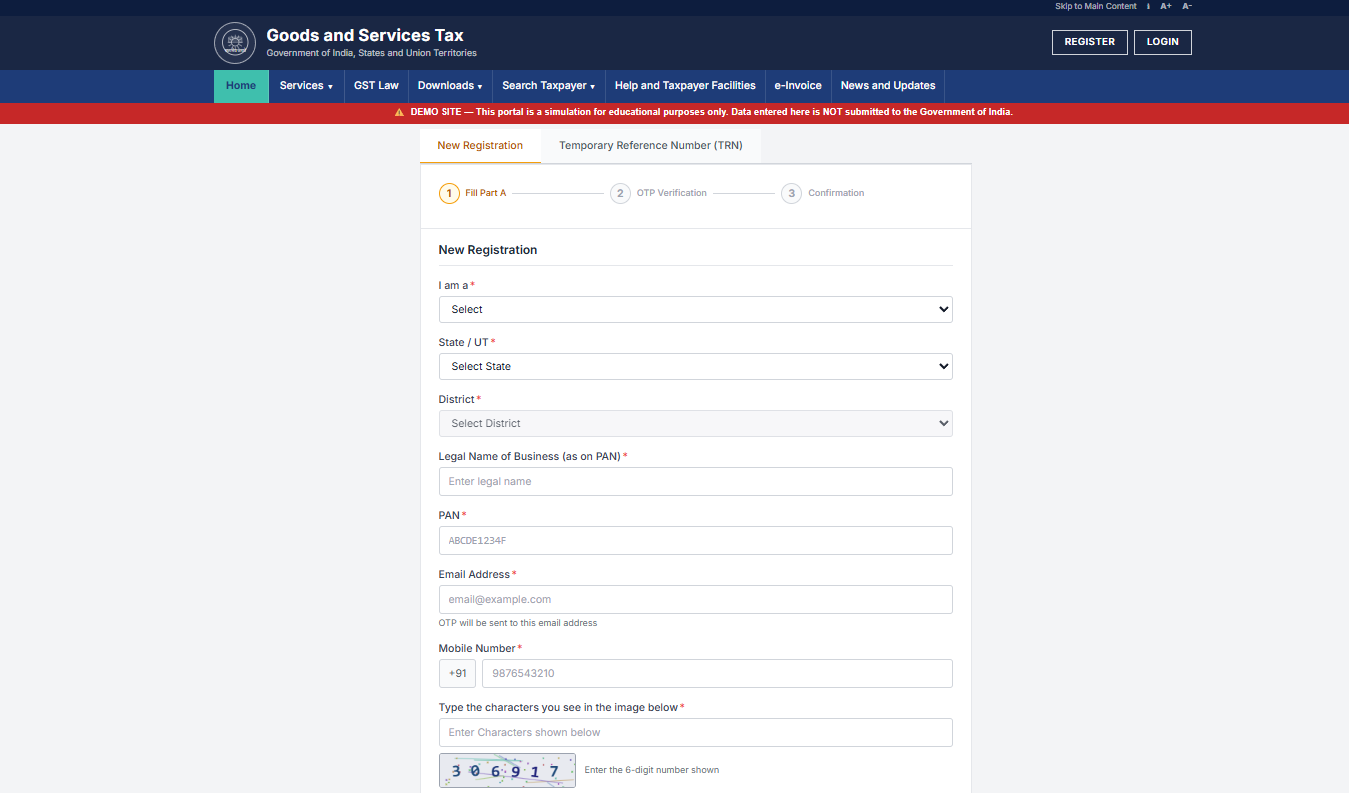Focus the Mobile Number field

tap(717, 674)
